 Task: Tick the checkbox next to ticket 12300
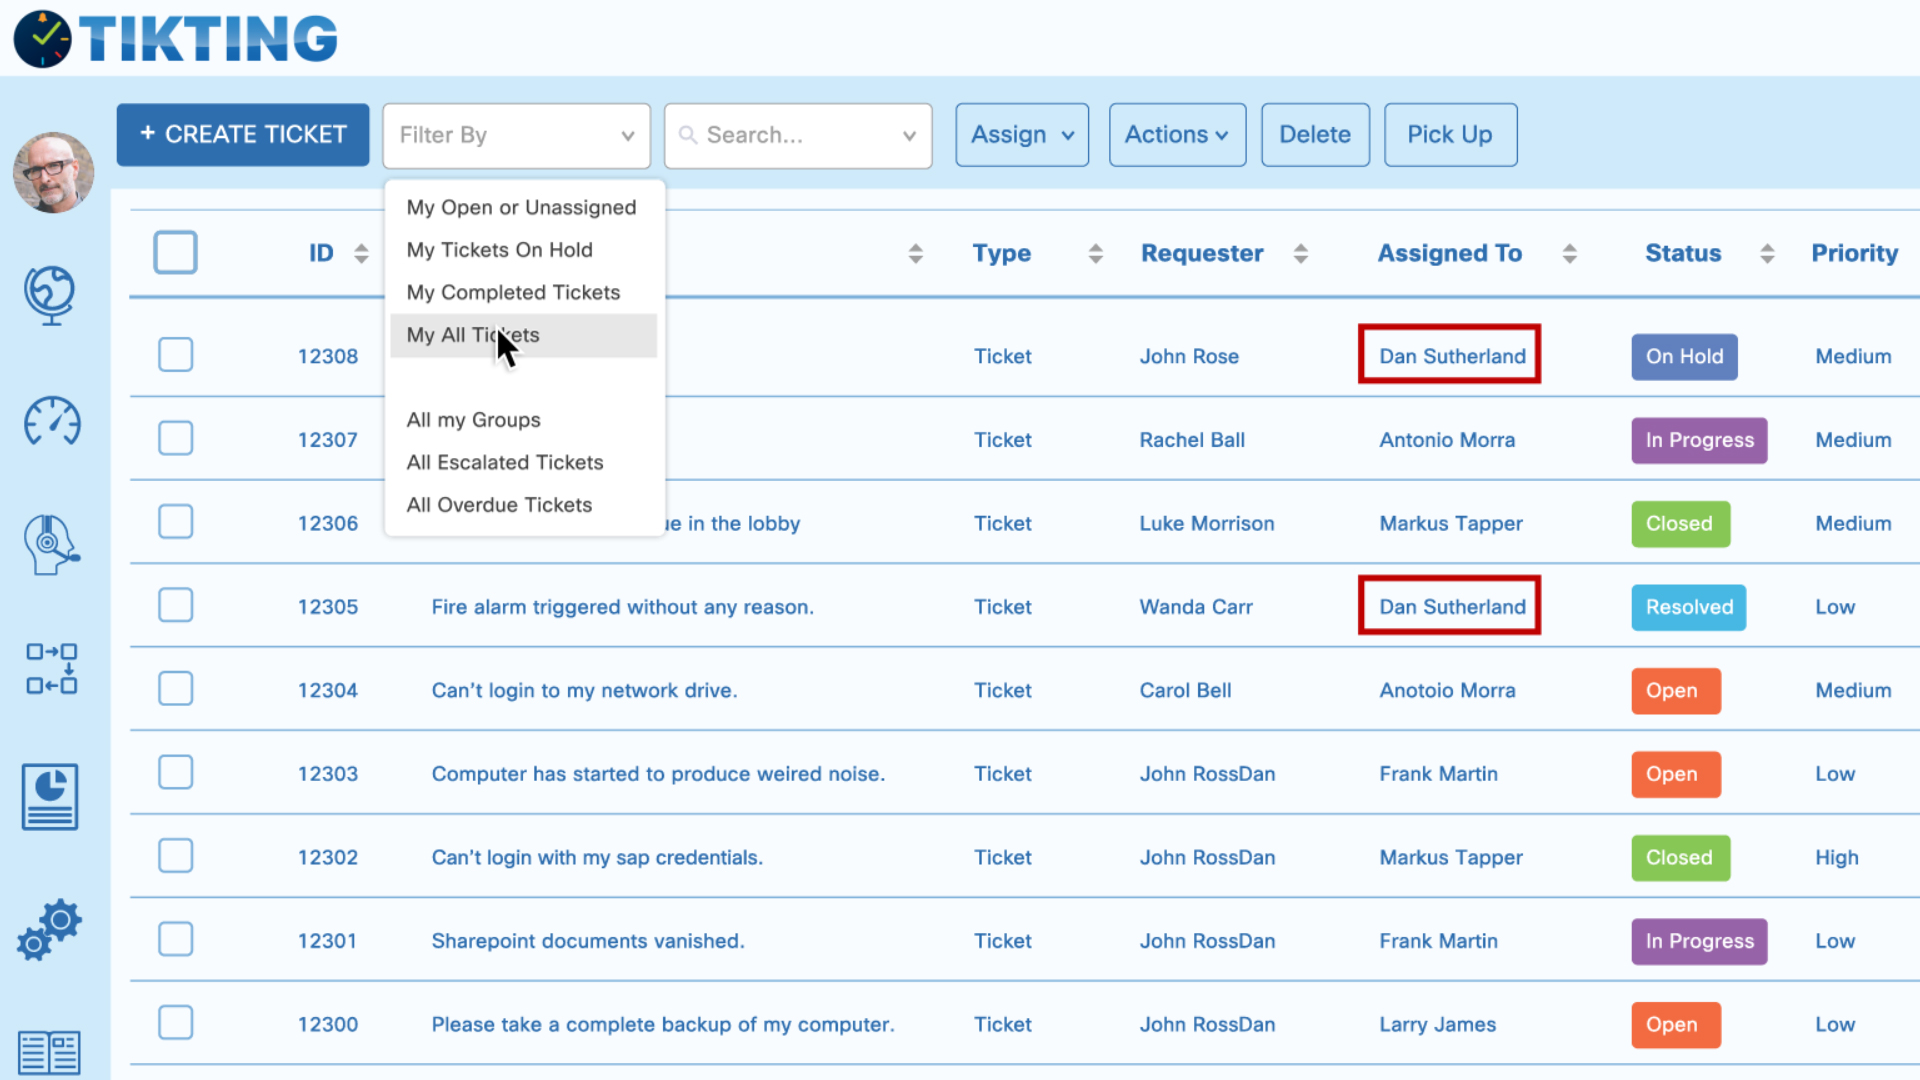click(x=175, y=1022)
